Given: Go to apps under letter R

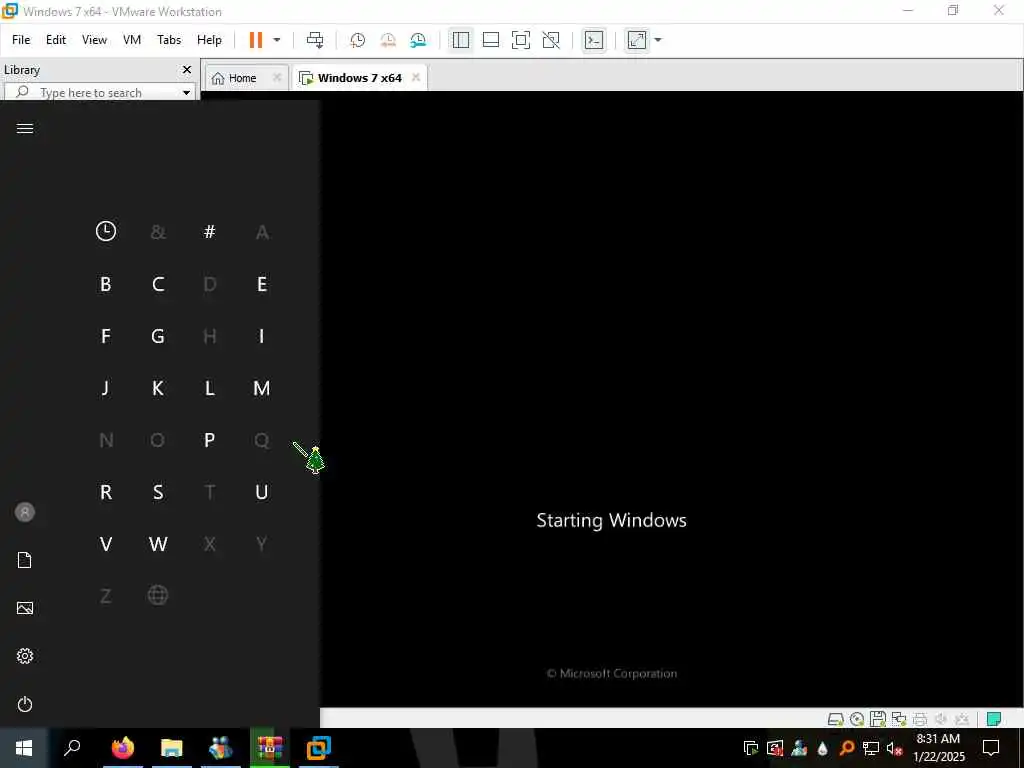Looking at the screenshot, I should tap(106, 492).
